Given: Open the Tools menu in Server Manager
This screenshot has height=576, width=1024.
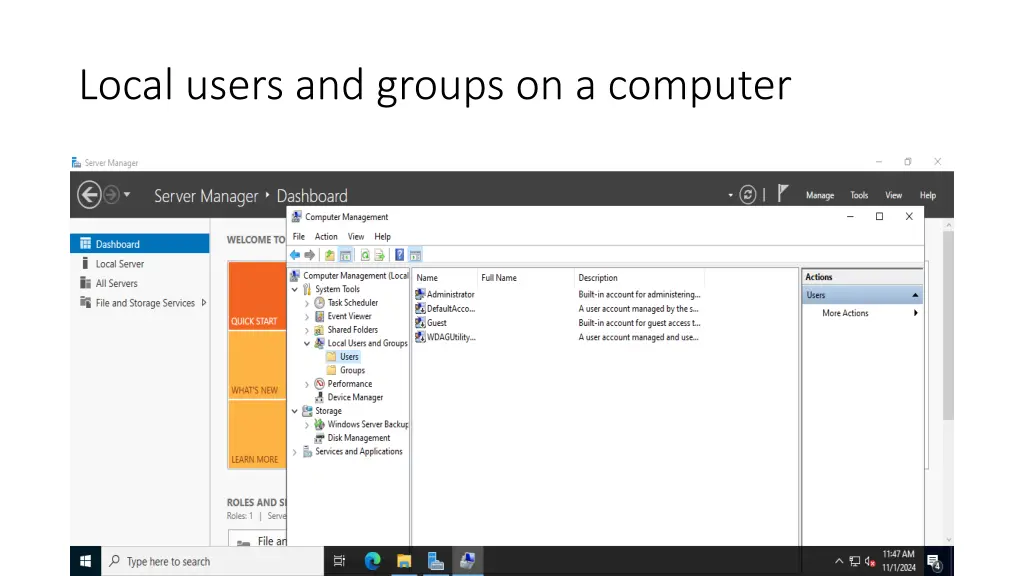Looking at the screenshot, I should [x=859, y=195].
